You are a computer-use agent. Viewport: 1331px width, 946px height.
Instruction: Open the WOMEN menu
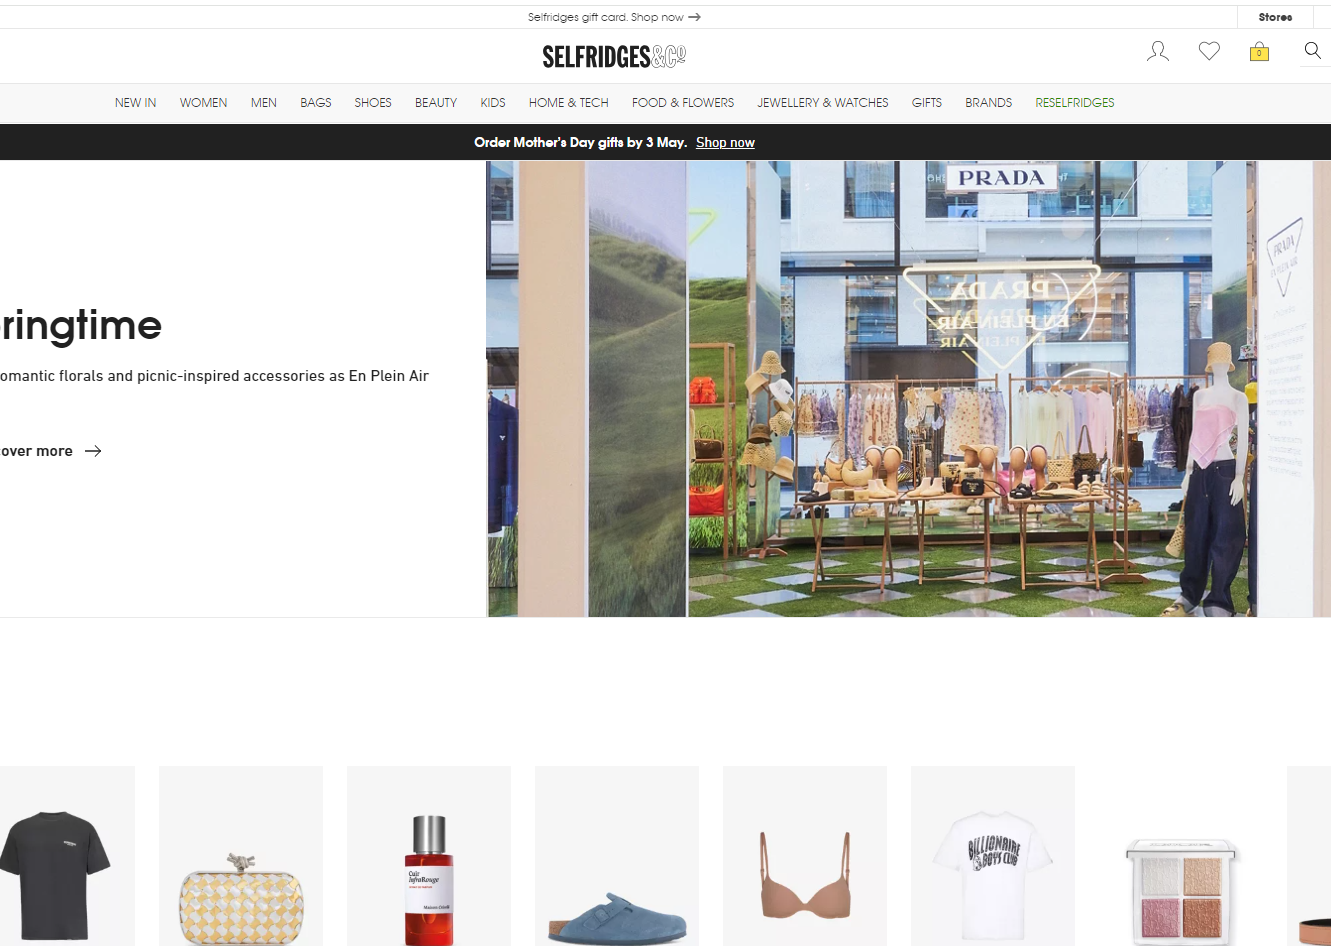click(x=204, y=103)
